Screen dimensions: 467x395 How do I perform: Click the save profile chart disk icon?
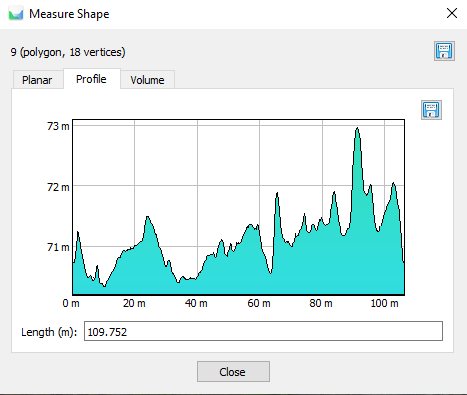[x=431, y=110]
